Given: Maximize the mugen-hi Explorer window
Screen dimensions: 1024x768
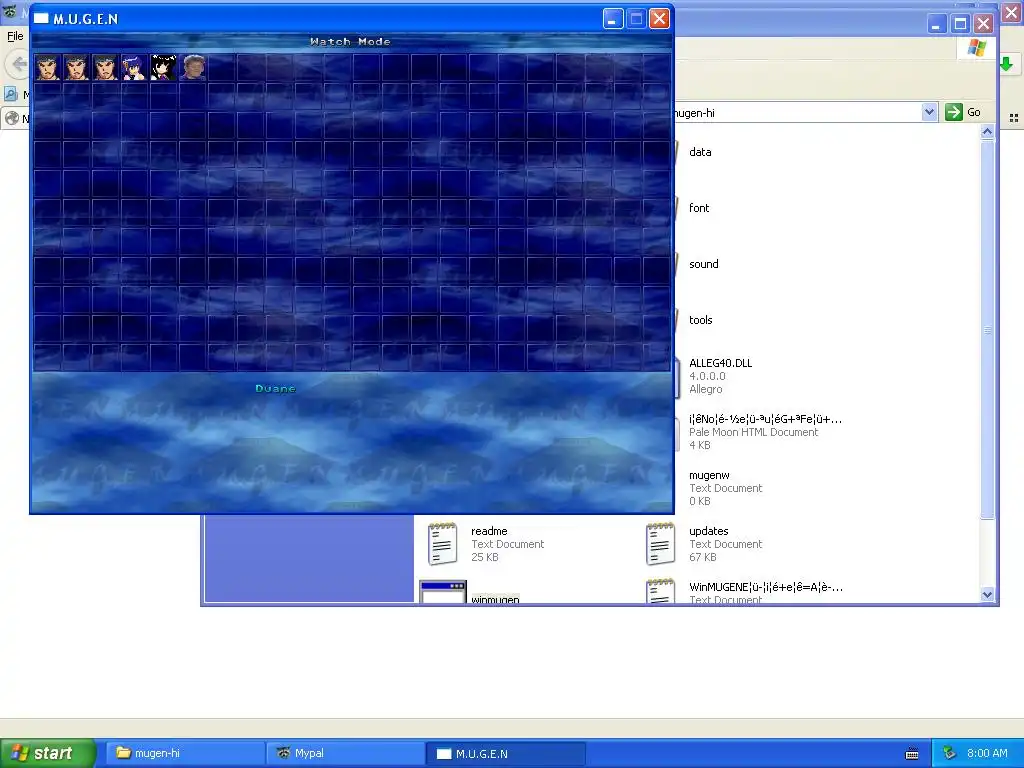Looking at the screenshot, I should point(960,25).
